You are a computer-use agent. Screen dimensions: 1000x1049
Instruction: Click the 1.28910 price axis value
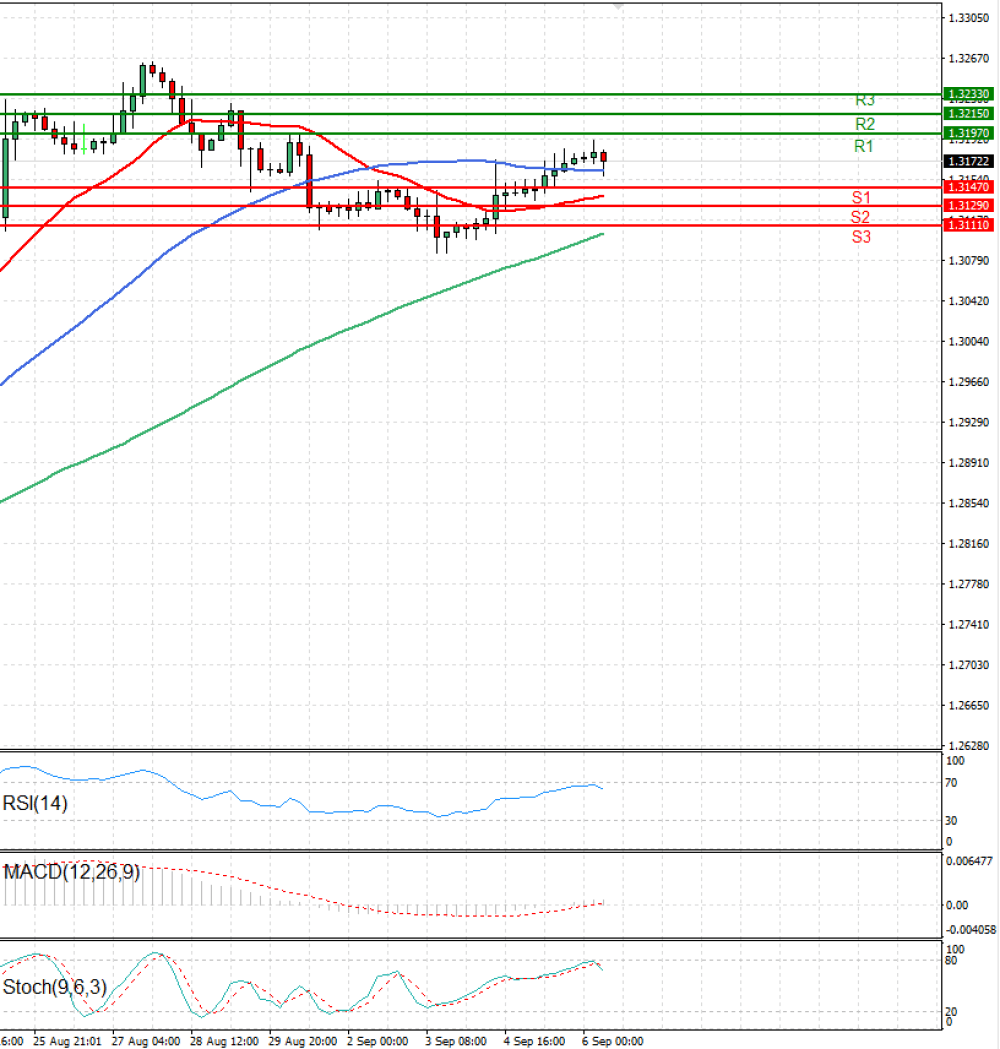point(969,463)
